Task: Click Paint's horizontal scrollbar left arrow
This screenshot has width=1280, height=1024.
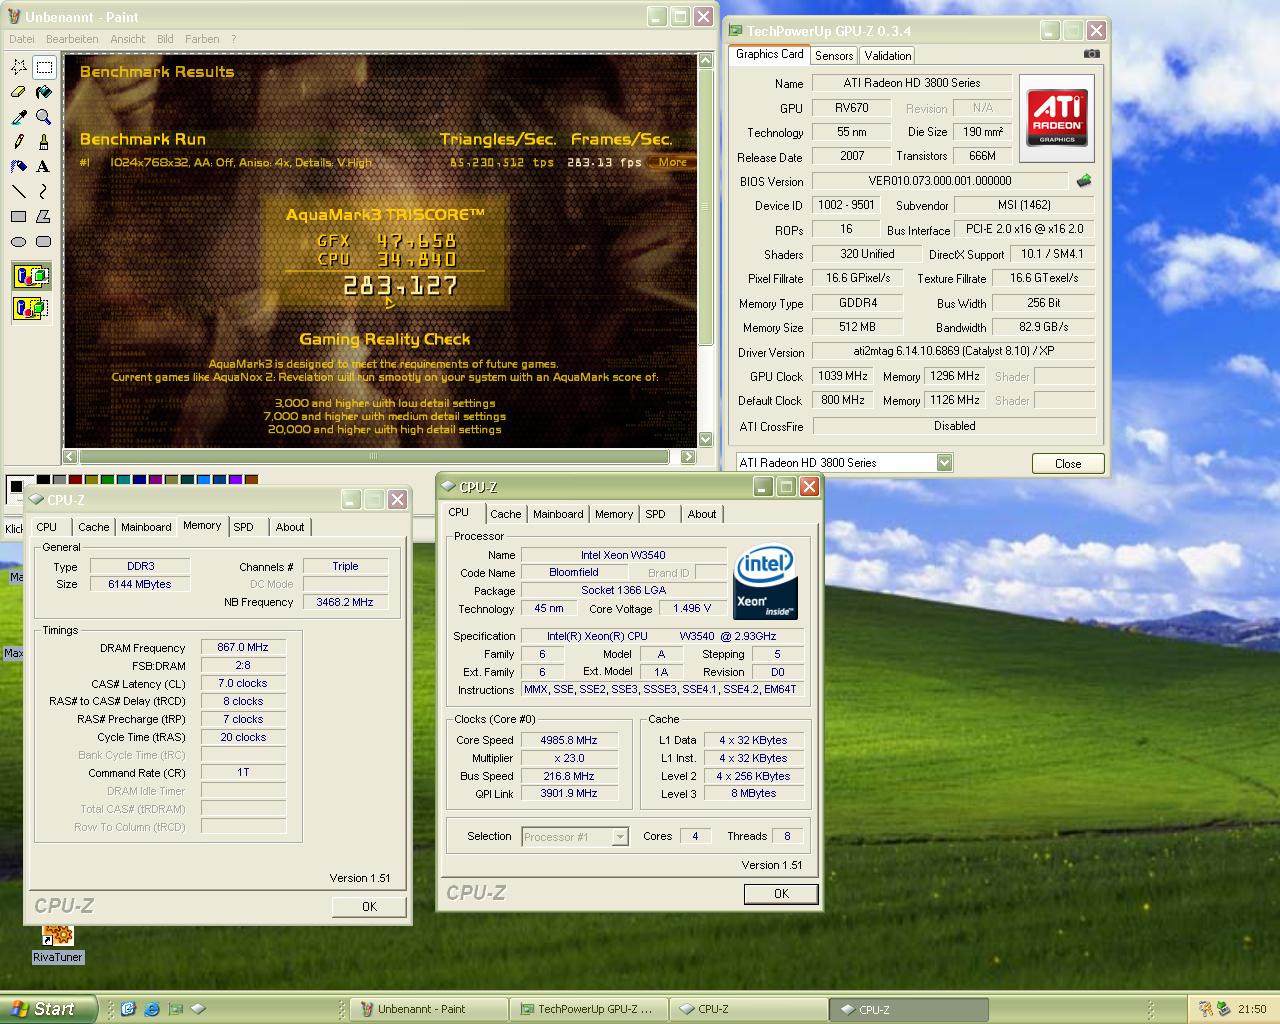Action: click(70, 457)
